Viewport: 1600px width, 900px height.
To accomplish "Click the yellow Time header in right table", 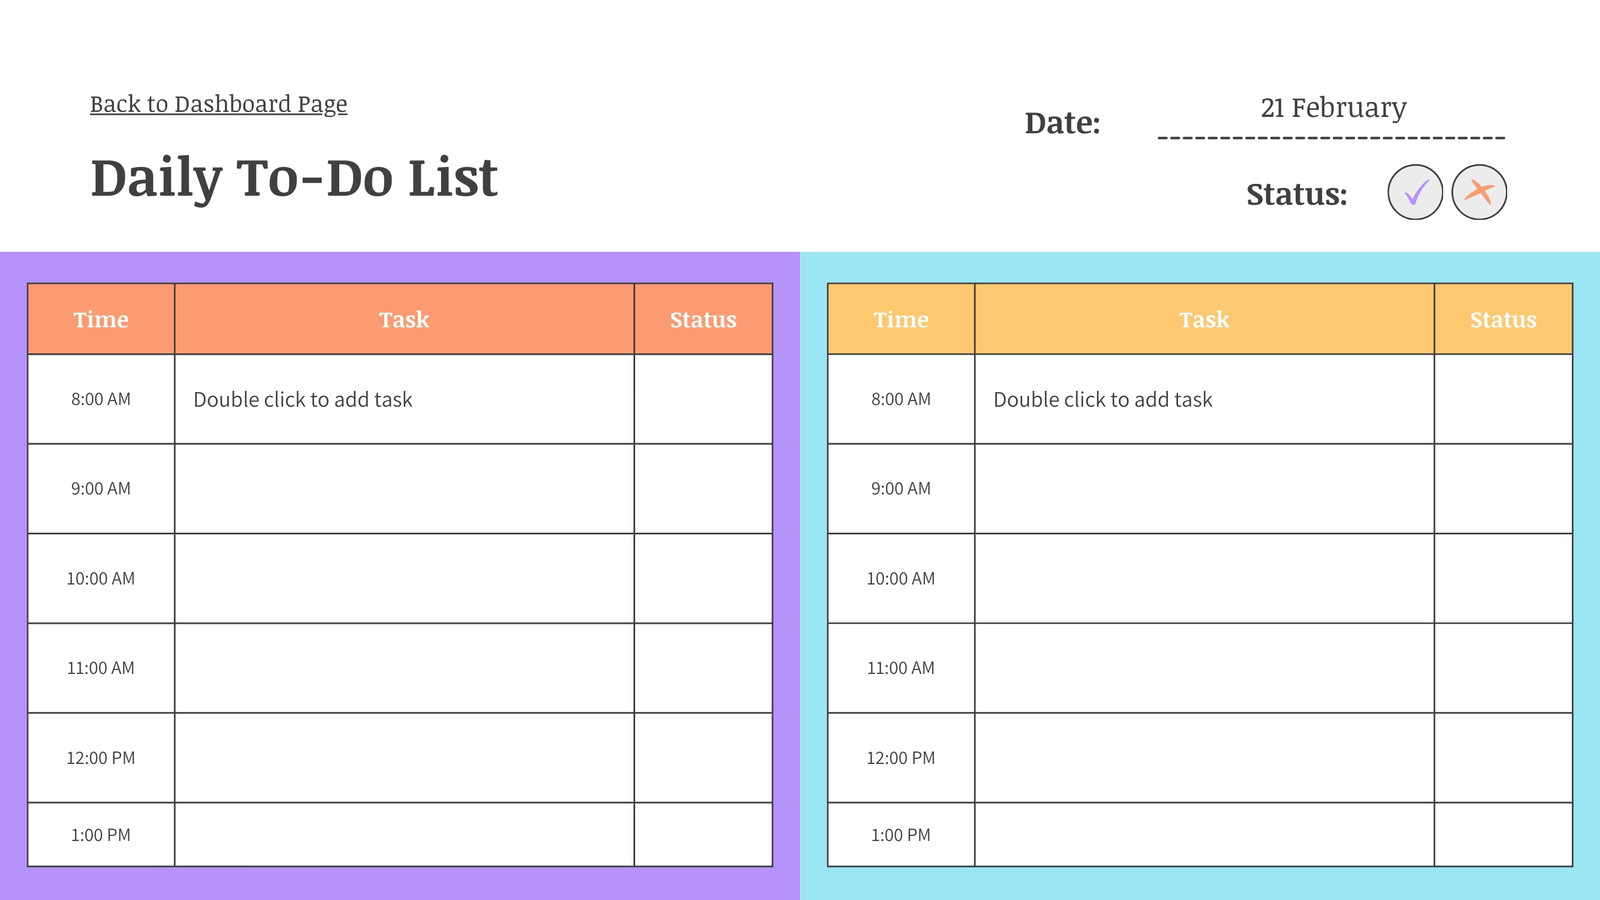I will click(x=901, y=319).
